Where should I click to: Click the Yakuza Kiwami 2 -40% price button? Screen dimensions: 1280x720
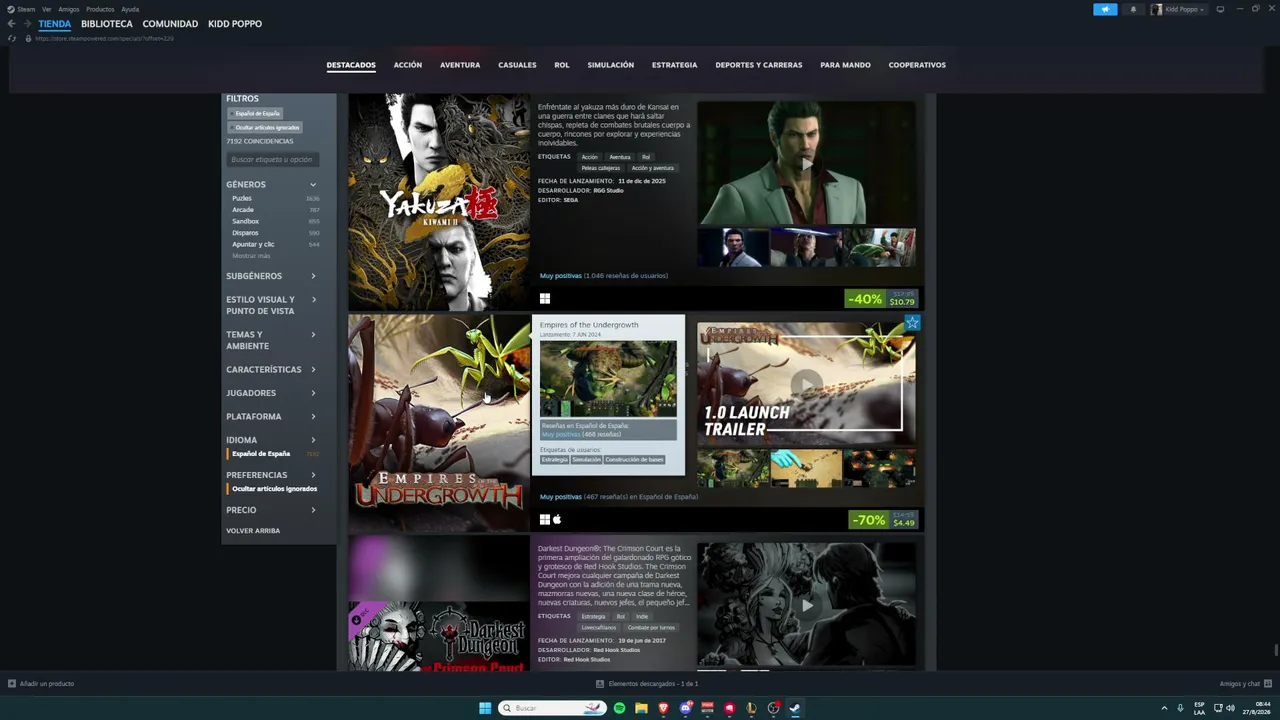(881, 299)
